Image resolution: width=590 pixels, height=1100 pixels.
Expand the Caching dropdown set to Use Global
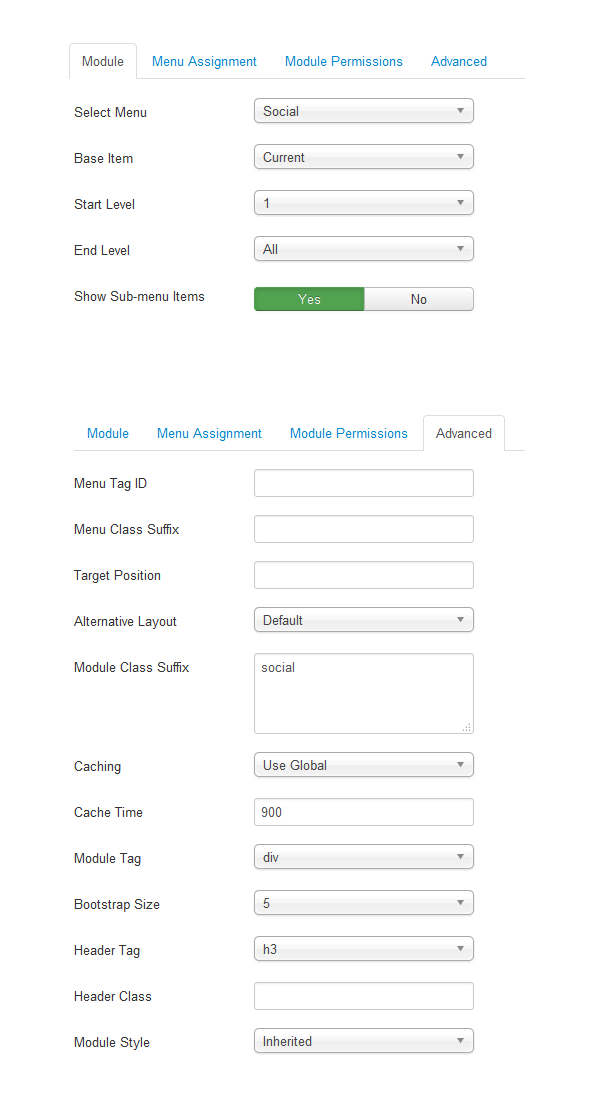tap(363, 765)
